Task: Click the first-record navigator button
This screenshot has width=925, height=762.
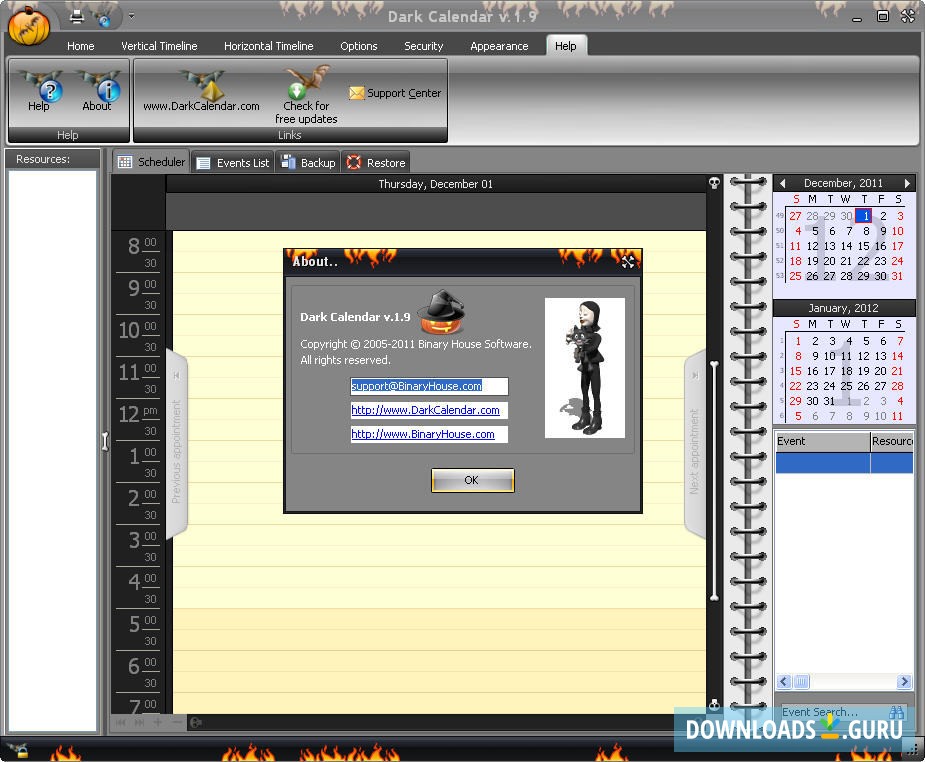Action: [120, 722]
